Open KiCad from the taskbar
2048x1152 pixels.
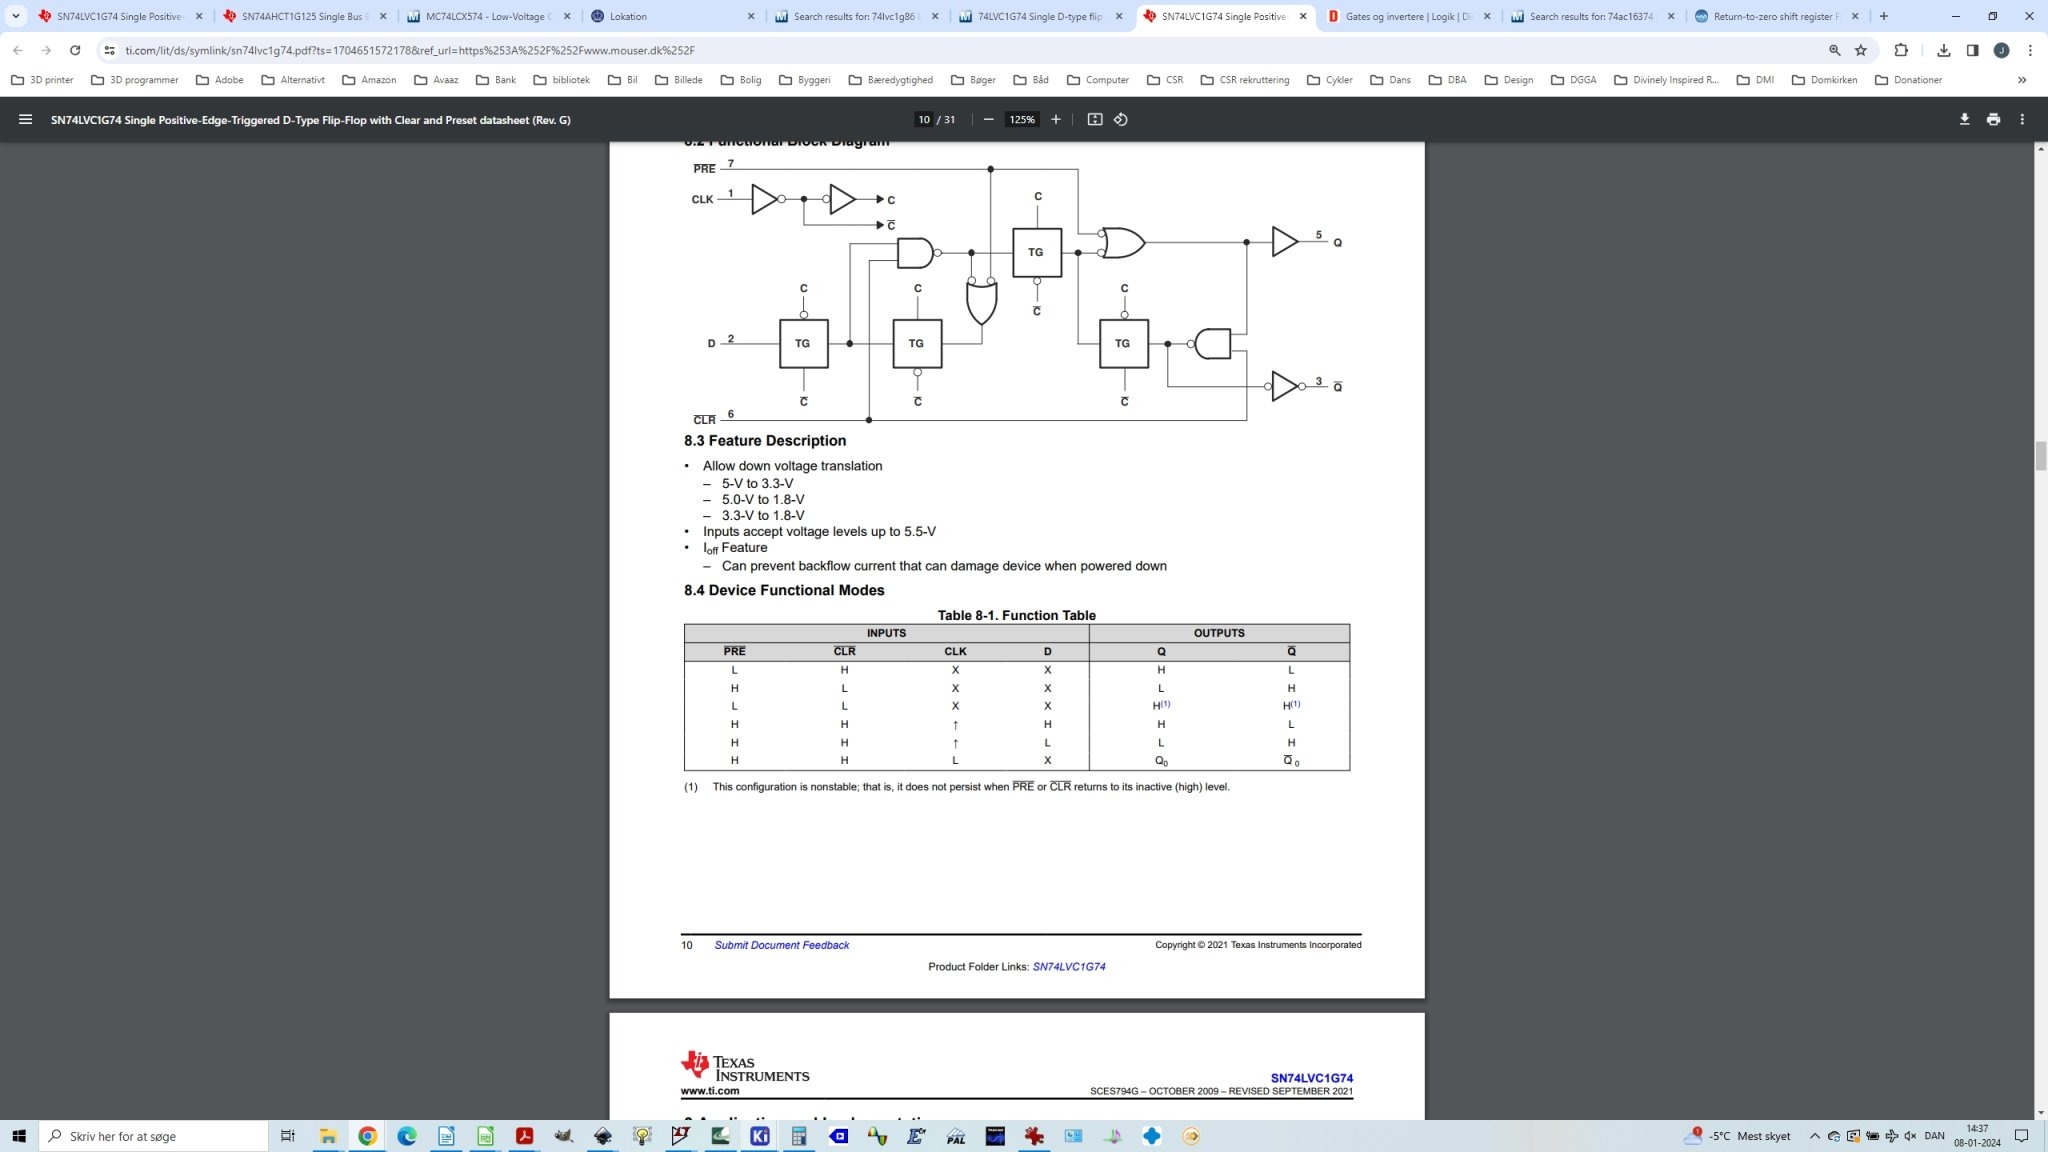(759, 1136)
